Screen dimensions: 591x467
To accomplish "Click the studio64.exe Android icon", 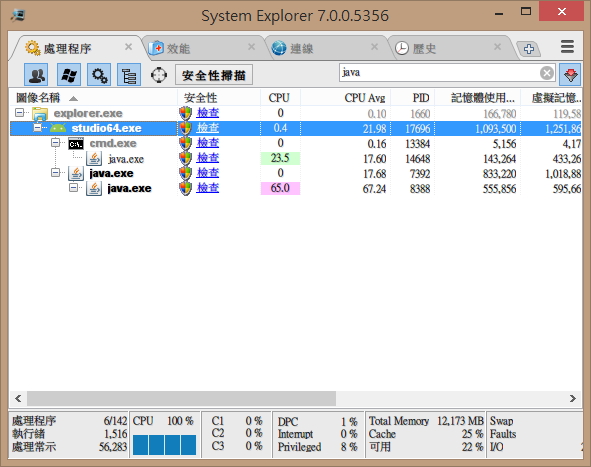I will click(x=58, y=128).
